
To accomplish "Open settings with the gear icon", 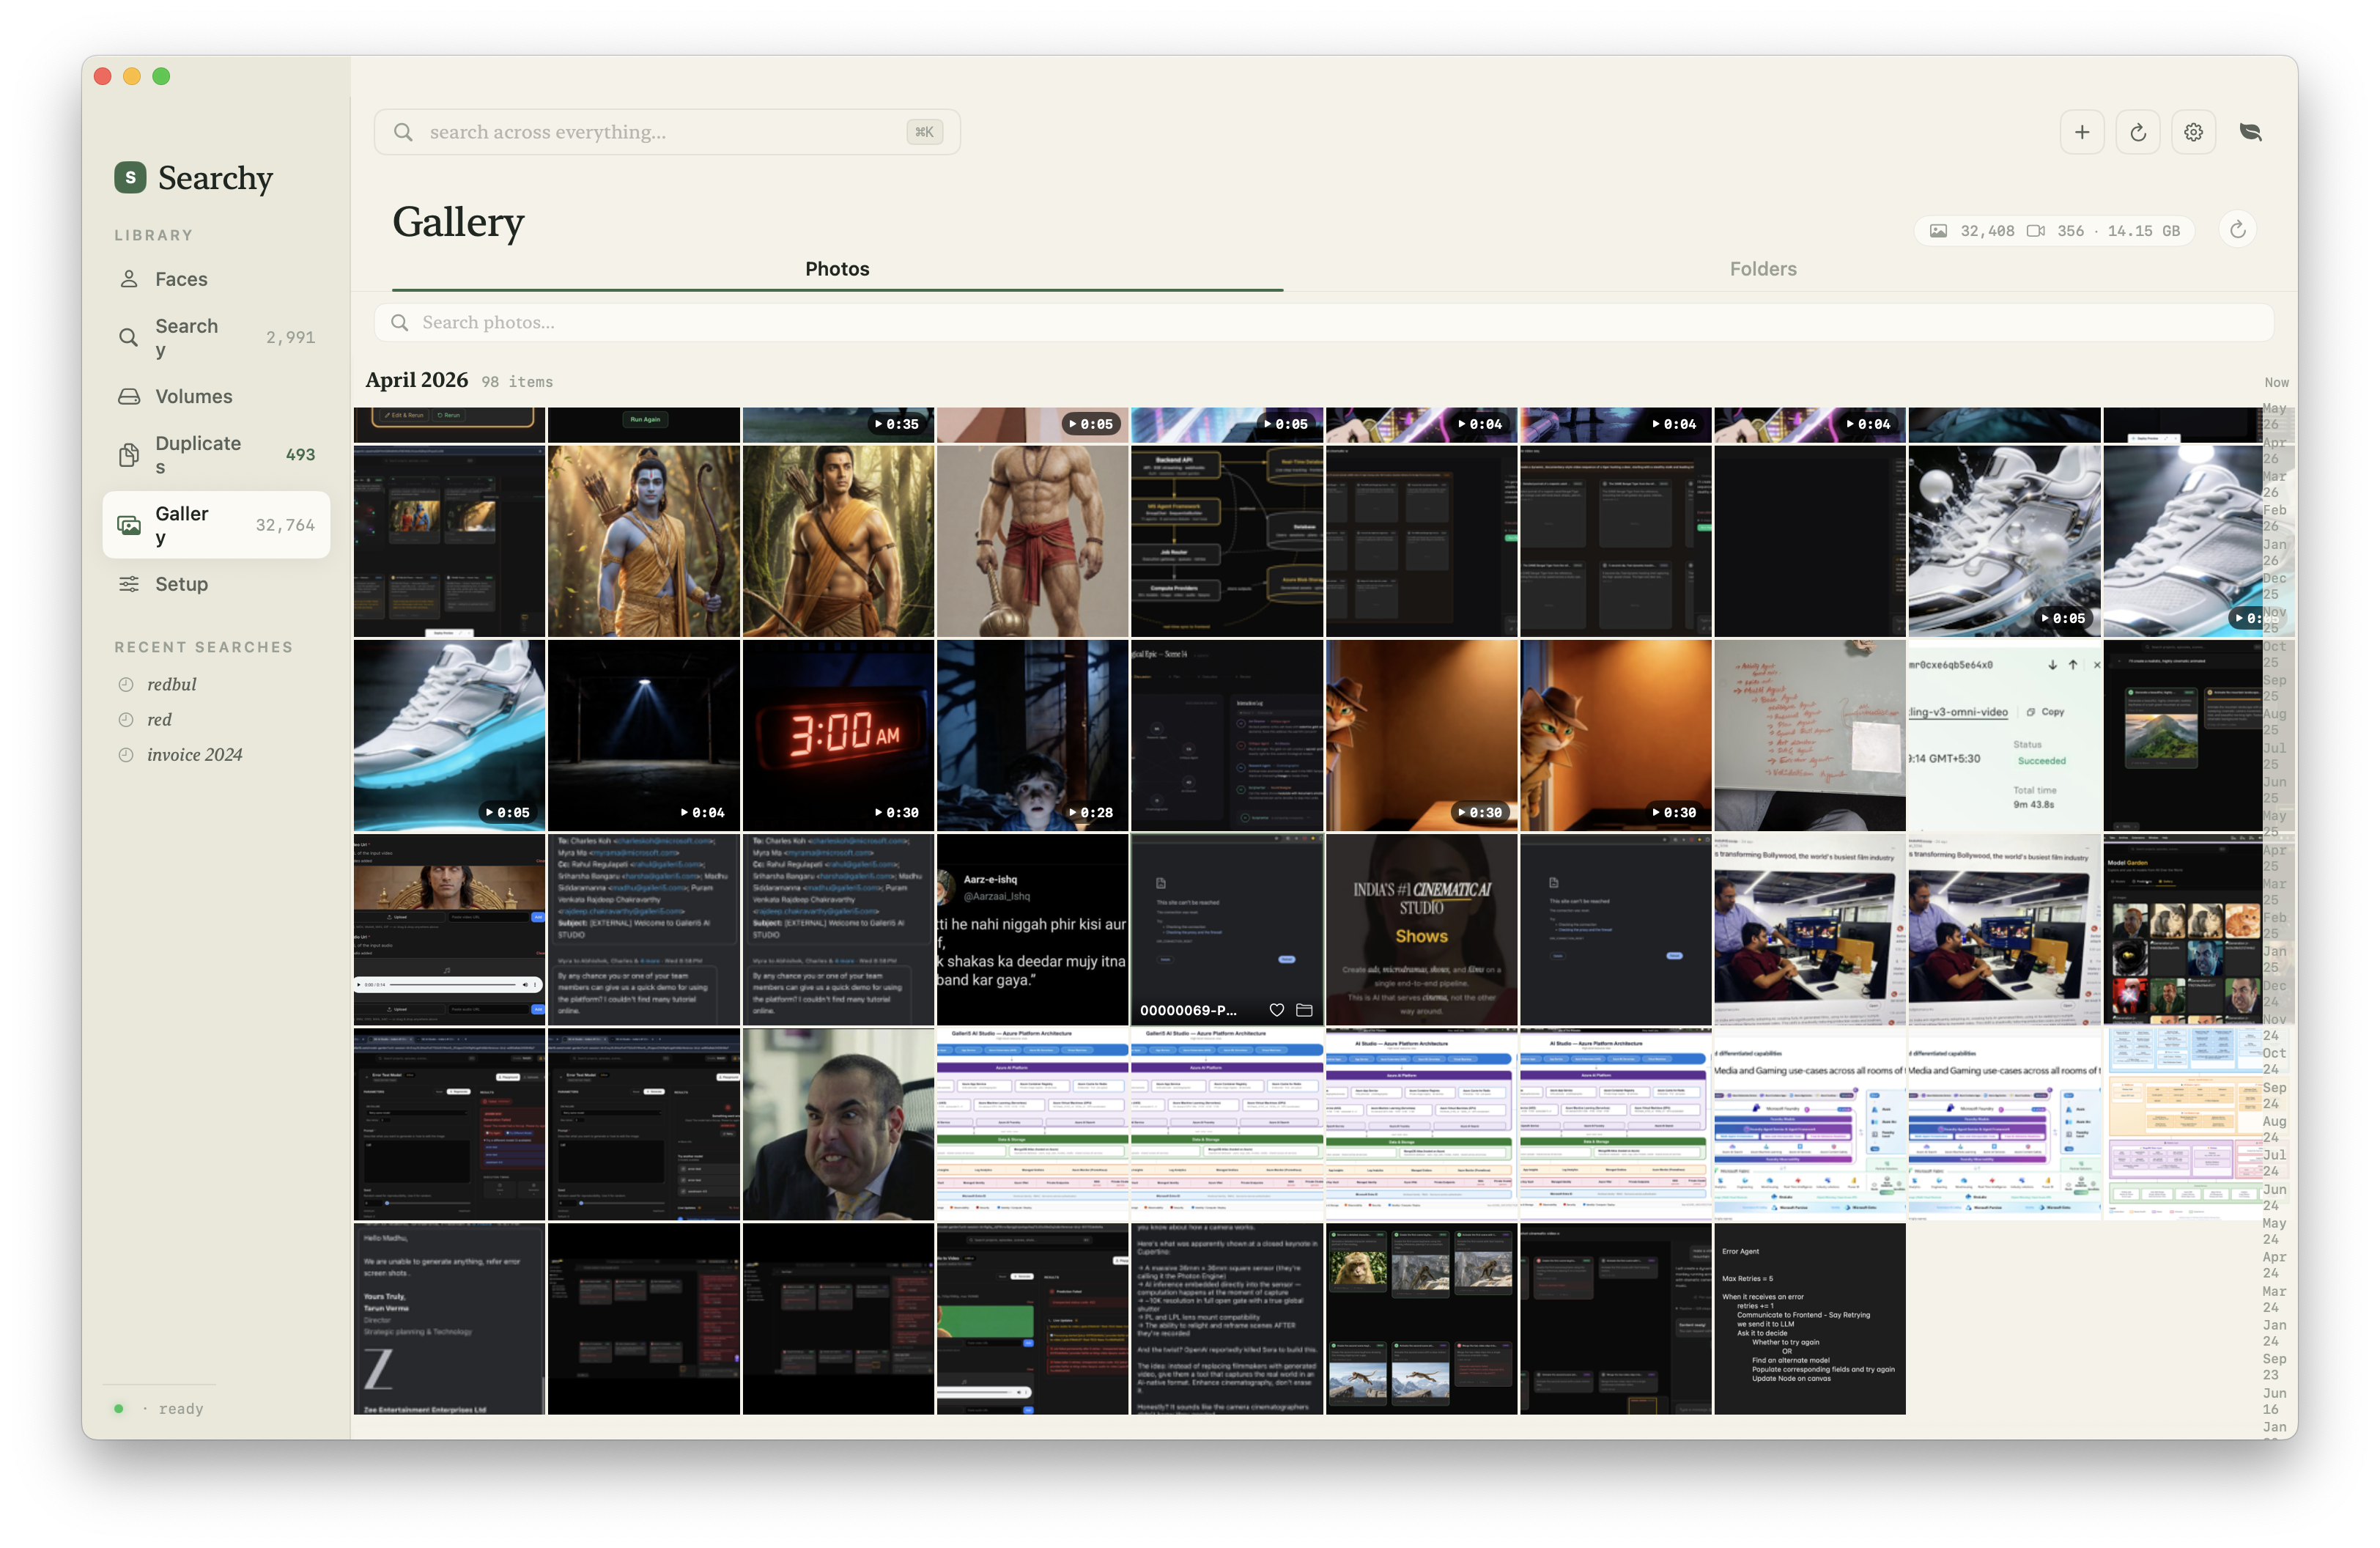I will 2194,132.
